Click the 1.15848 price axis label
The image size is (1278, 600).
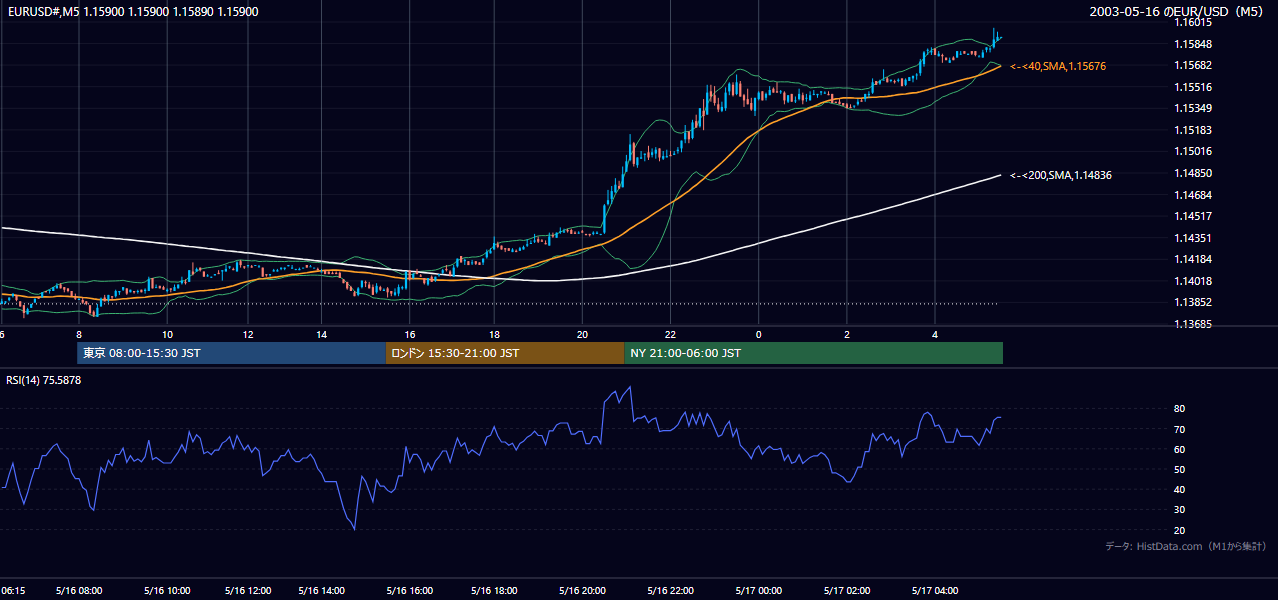tap(1195, 44)
